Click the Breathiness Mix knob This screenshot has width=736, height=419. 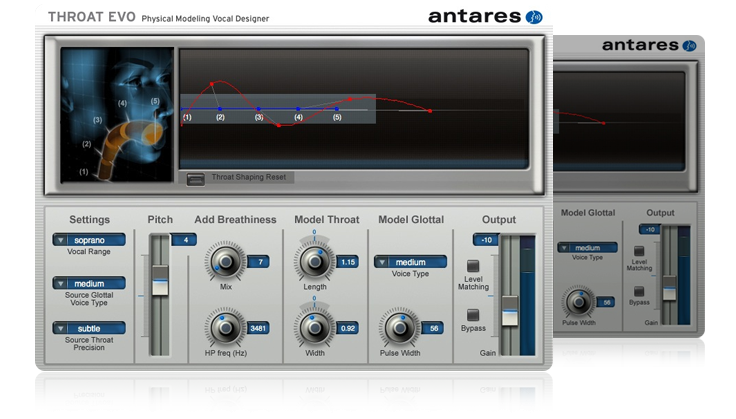coord(225,261)
